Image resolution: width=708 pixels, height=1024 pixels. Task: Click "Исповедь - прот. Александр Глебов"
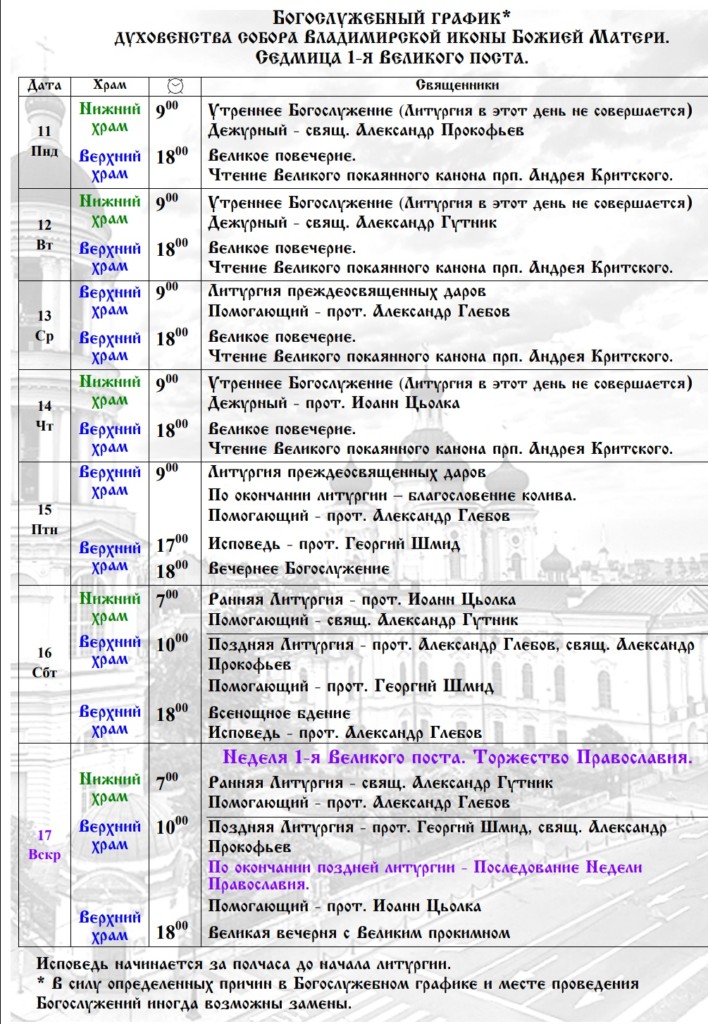click(x=345, y=732)
